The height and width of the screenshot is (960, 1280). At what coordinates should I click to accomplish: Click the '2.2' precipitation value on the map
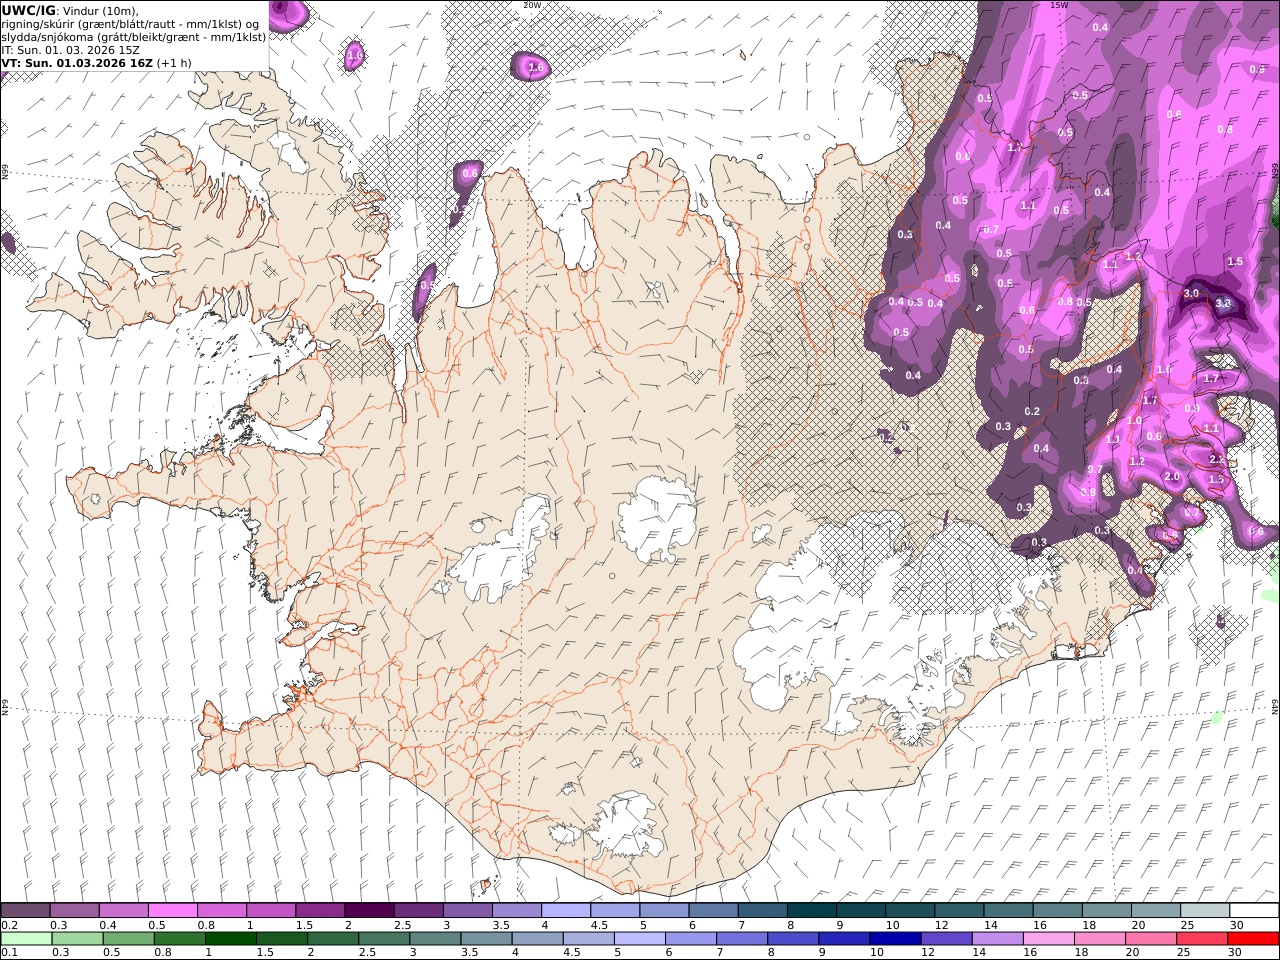coord(1217,459)
